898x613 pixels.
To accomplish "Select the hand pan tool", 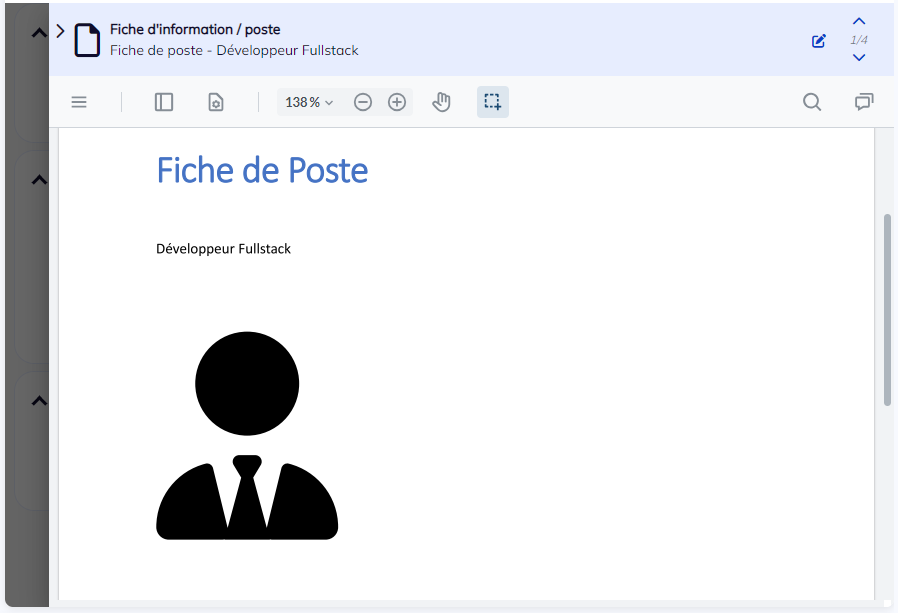I will (441, 102).
